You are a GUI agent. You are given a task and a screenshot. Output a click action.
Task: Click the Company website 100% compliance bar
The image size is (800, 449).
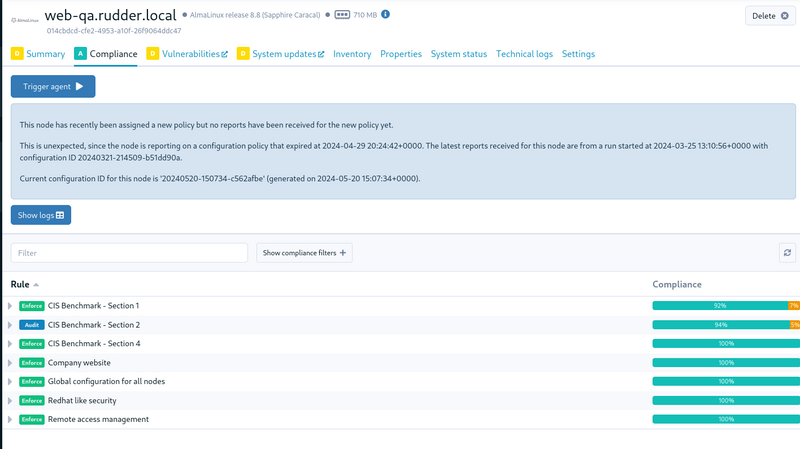click(x=726, y=363)
